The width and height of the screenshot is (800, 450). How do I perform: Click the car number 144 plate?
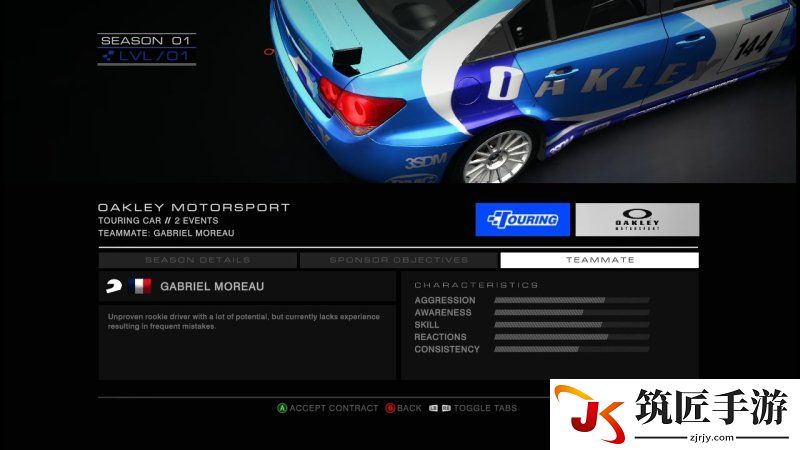point(754,45)
